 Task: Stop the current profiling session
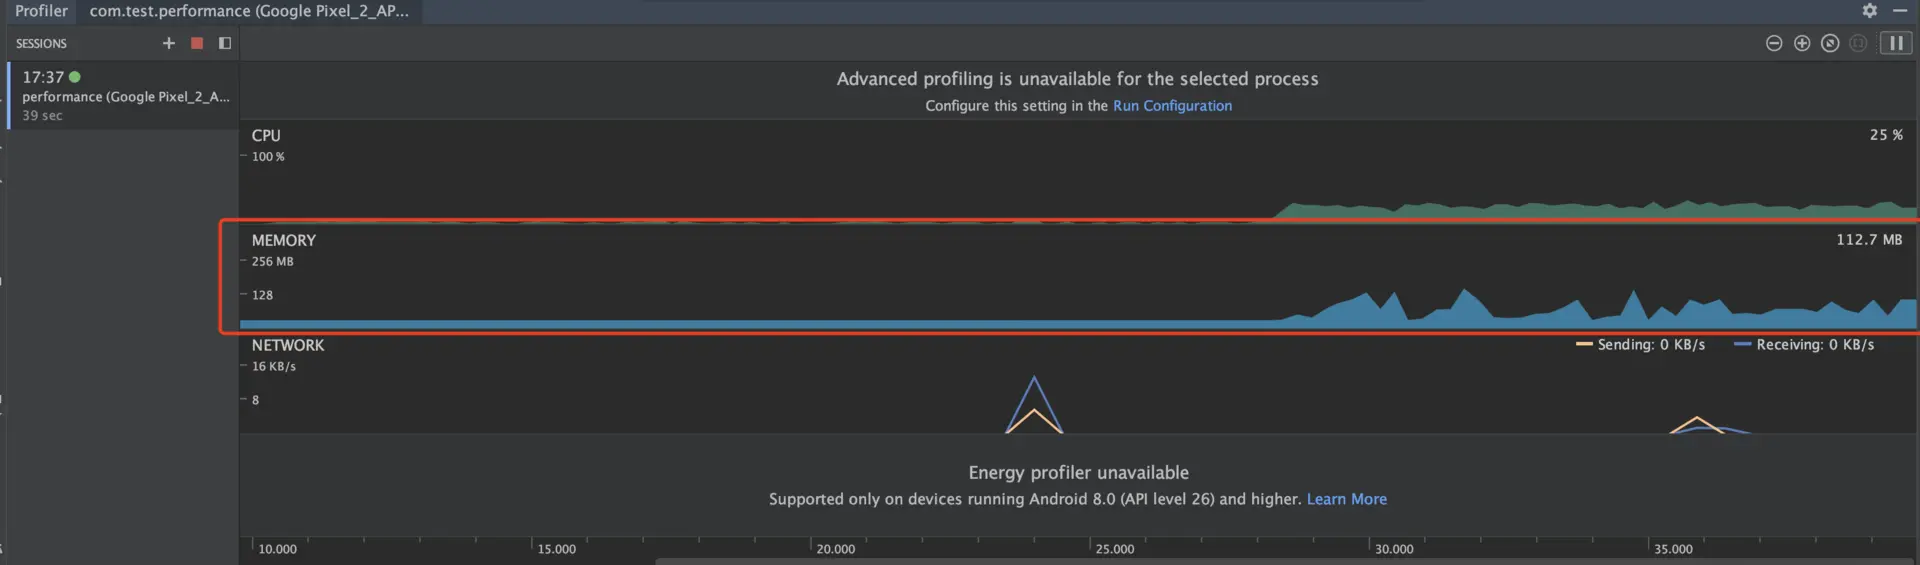[x=197, y=43]
